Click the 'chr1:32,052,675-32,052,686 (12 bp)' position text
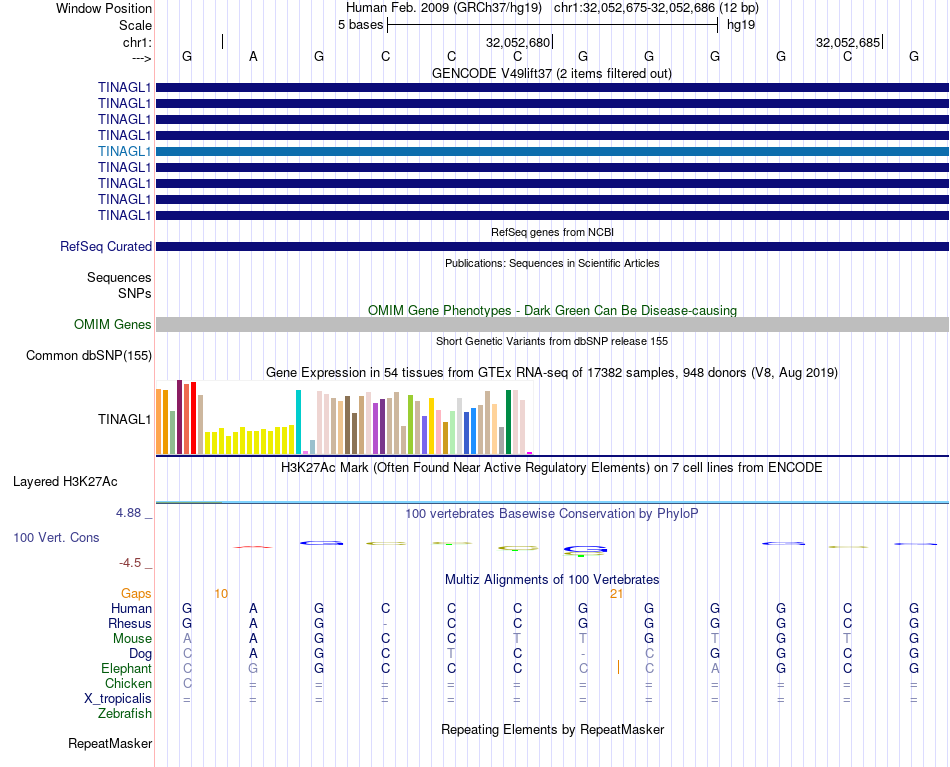This screenshot has width=950, height=767. point(656,8)
